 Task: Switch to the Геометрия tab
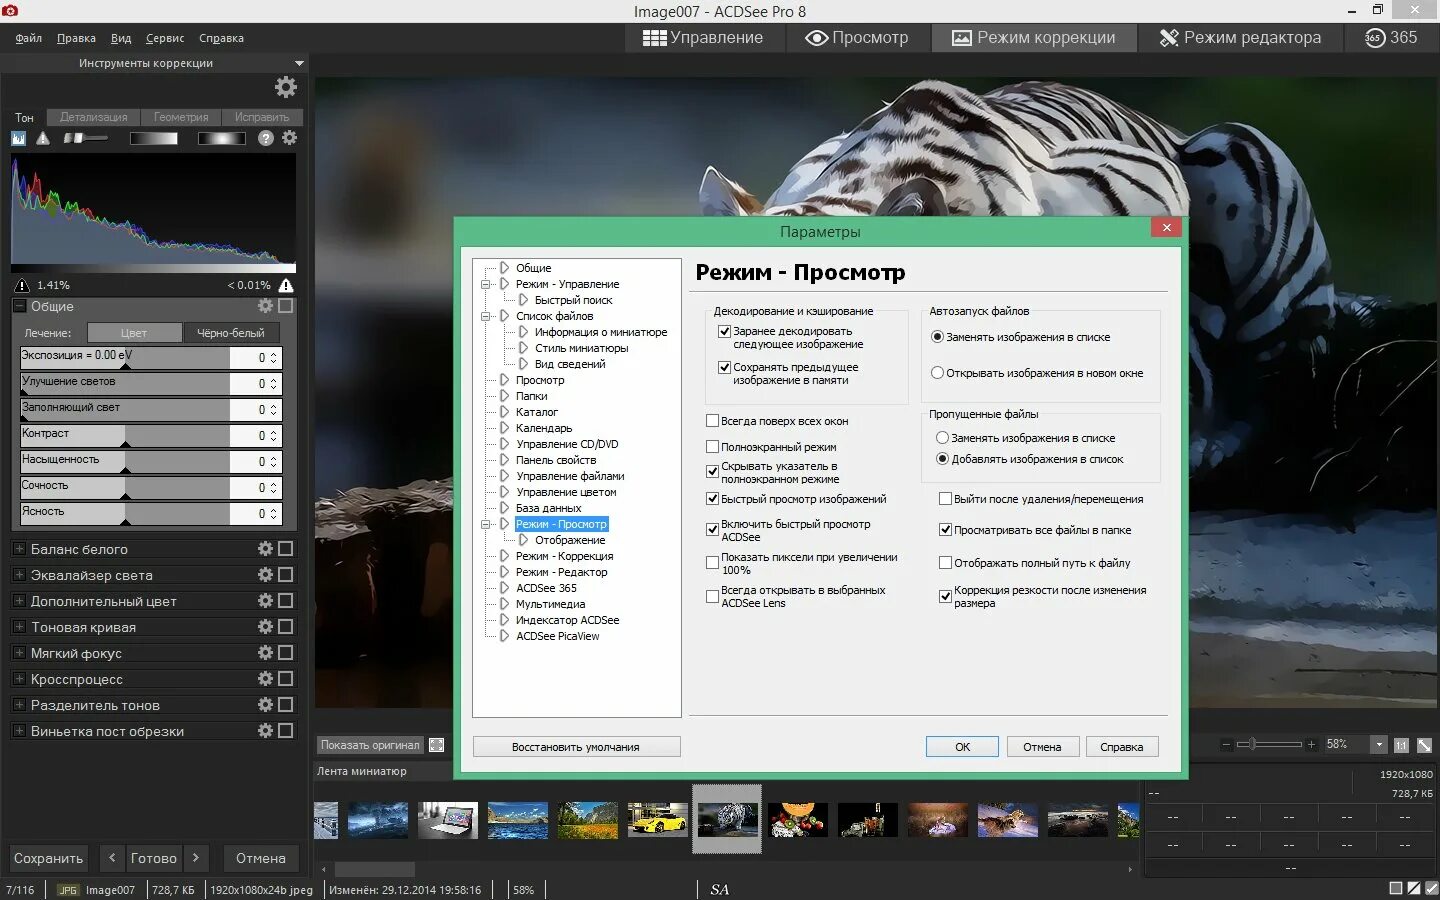point(181,117)
